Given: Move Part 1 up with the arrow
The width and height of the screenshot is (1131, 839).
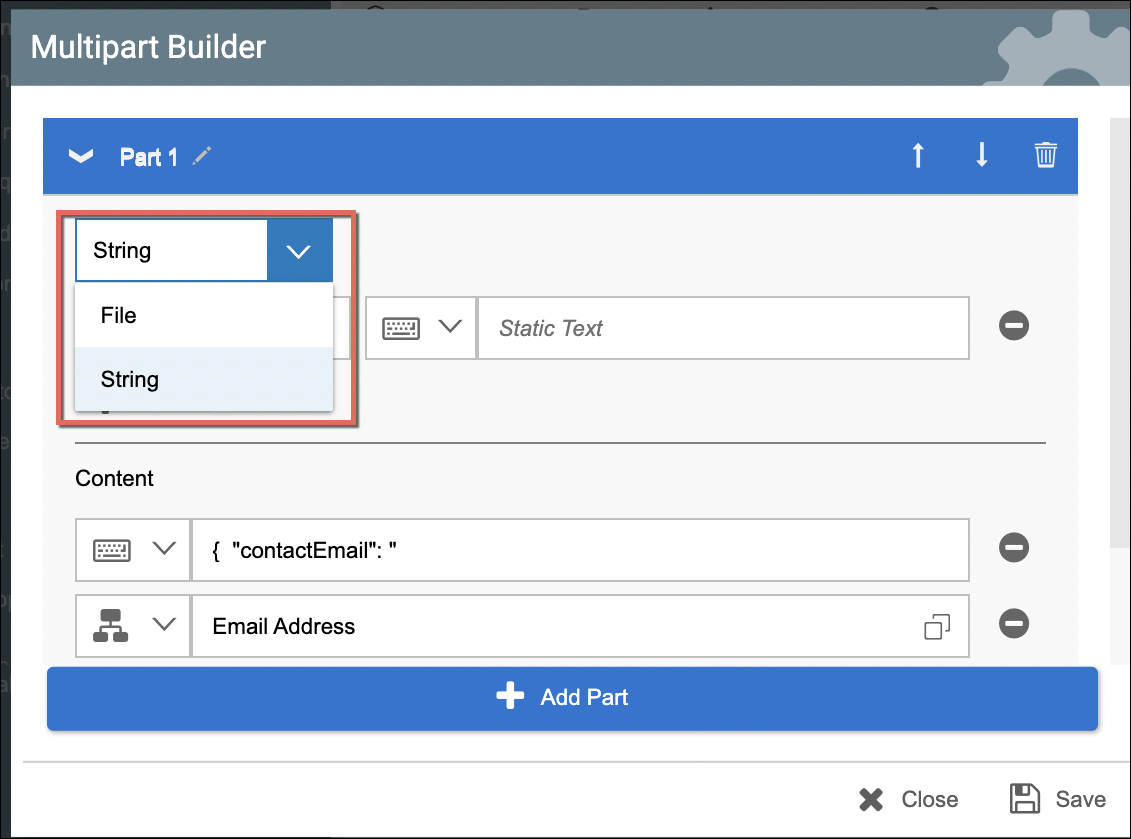Looking at the screenshot, I should (x=918, y=156).
